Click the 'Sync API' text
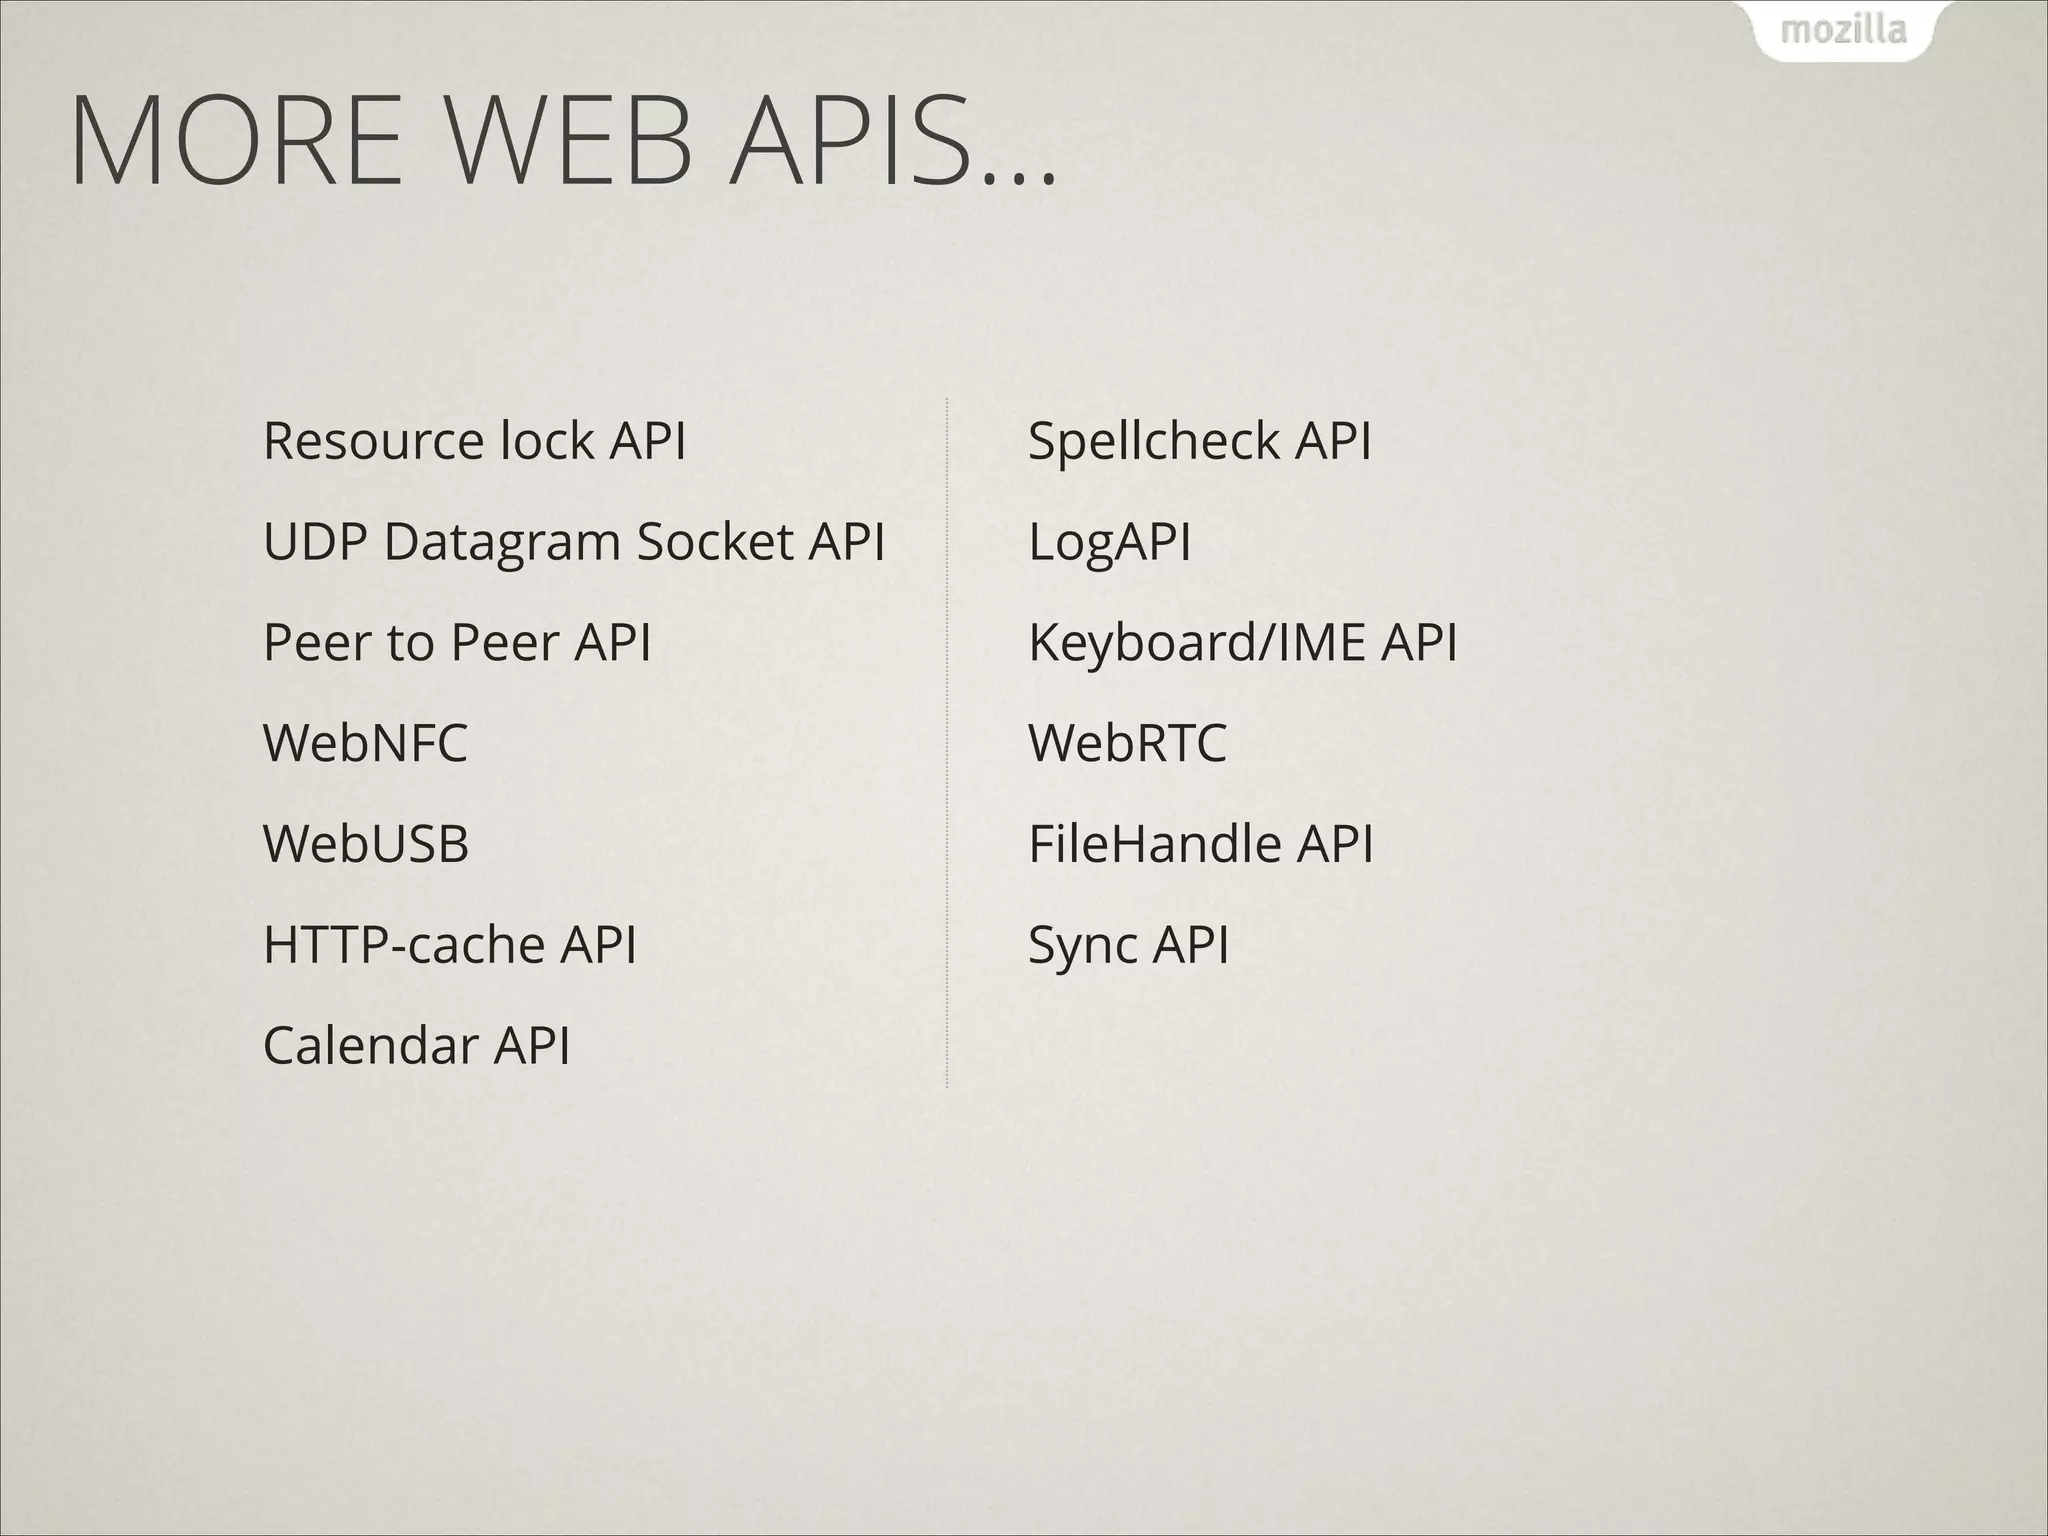The height and width of the screenshot is (1536, 2048). [x=1129, y=947]
